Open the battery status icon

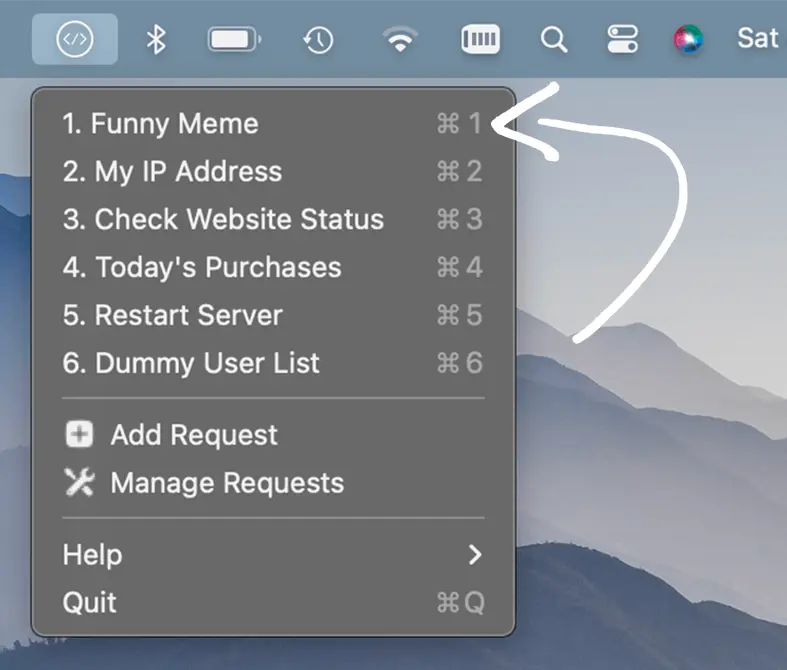click(234, 39)
